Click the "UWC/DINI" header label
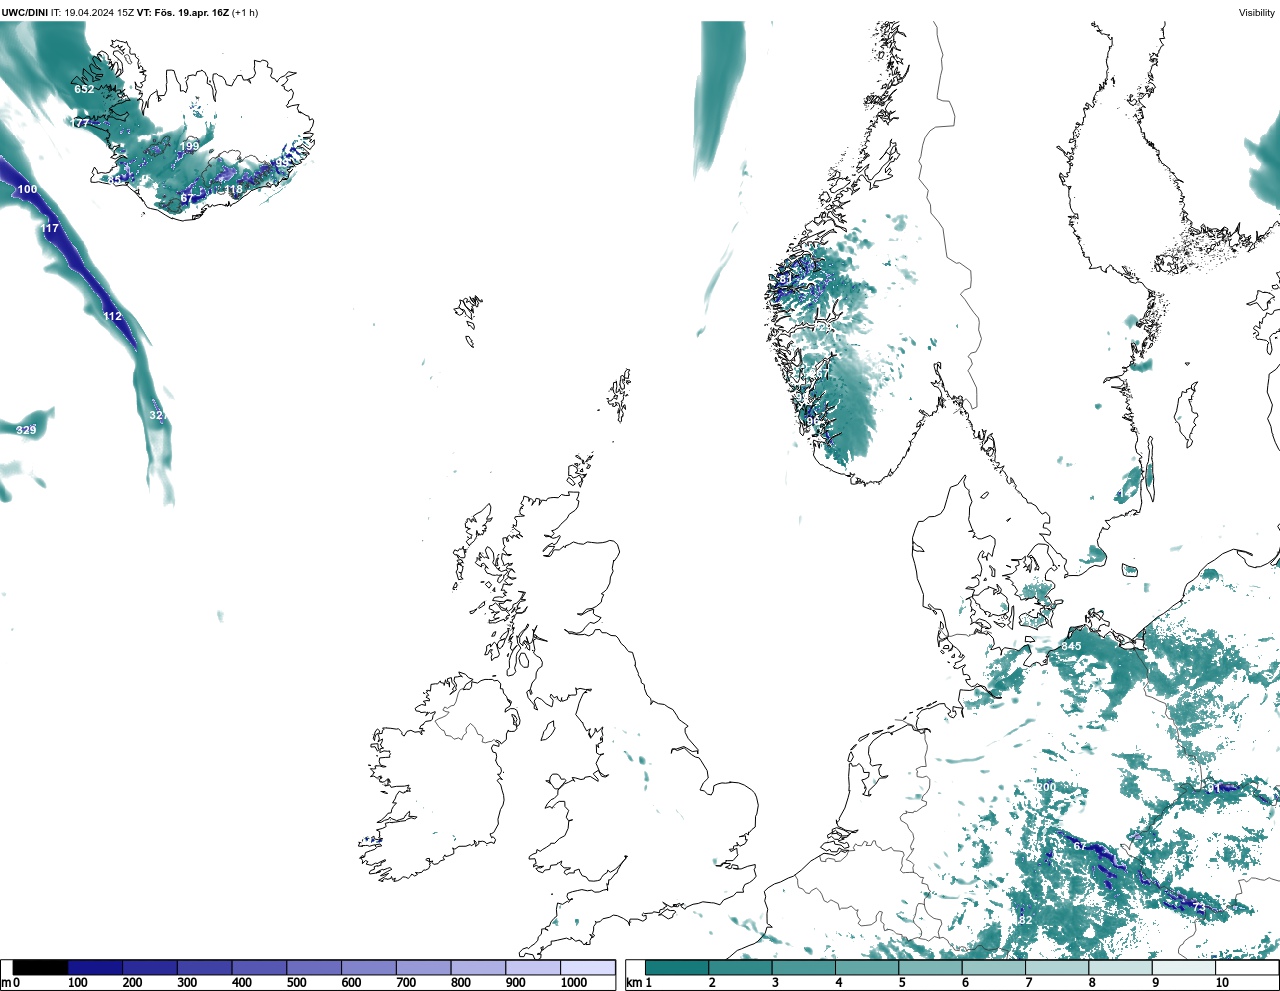The width and height of the screenshot is (1280, 991). coord(25,12)
